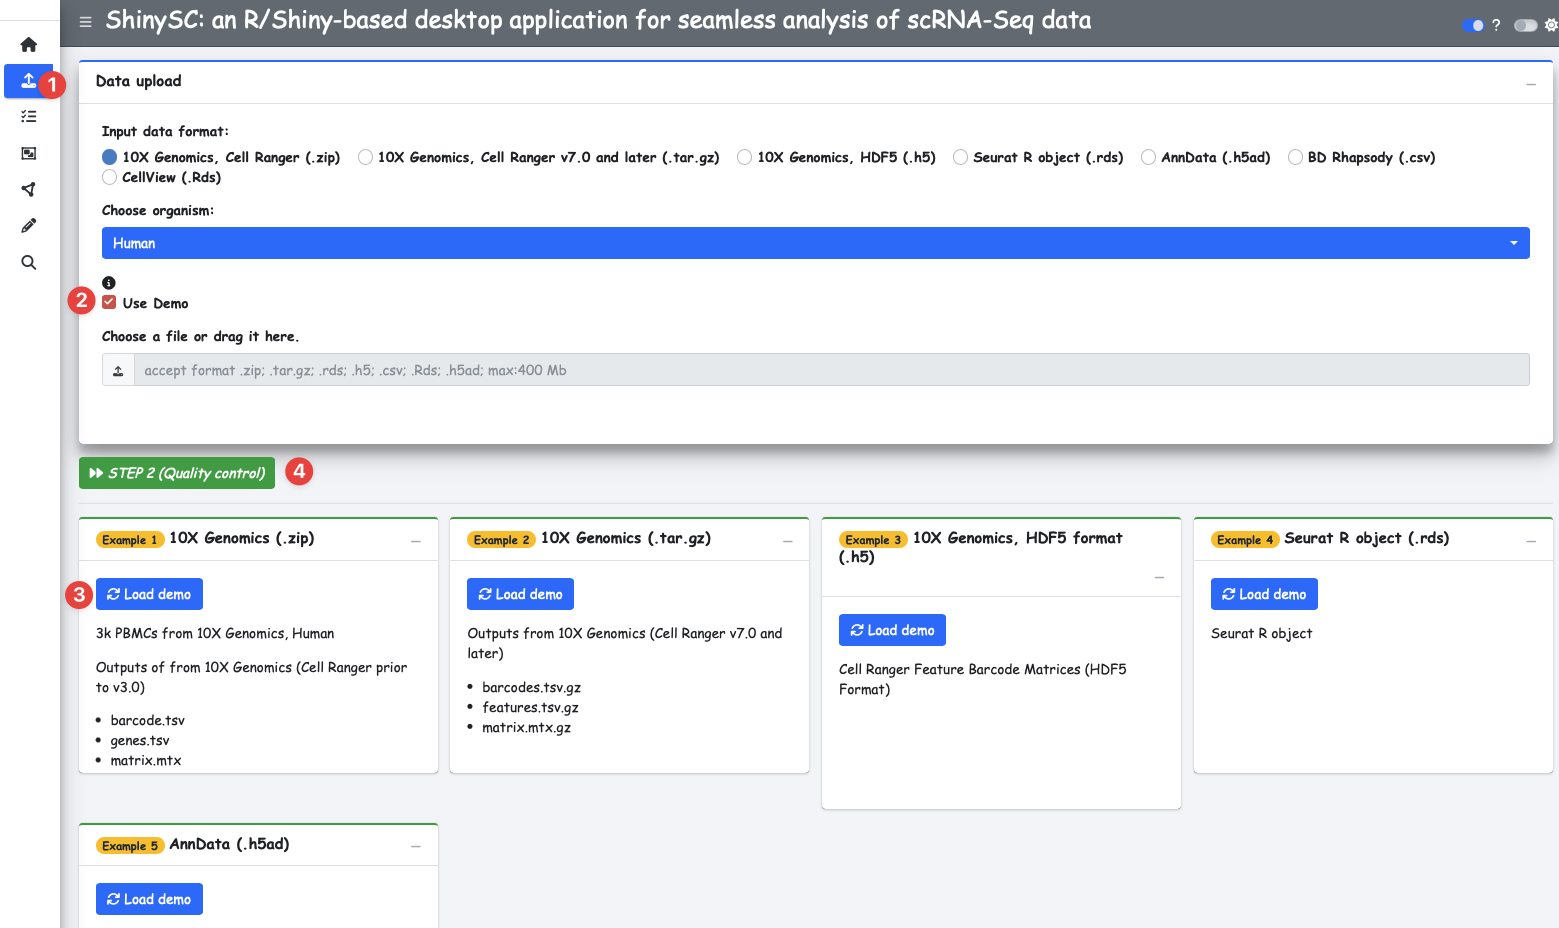Open the checklist (quality control) sidebar icon
Screen dimensions: 1559x928
pyautogui.click(x=29, y=117)
